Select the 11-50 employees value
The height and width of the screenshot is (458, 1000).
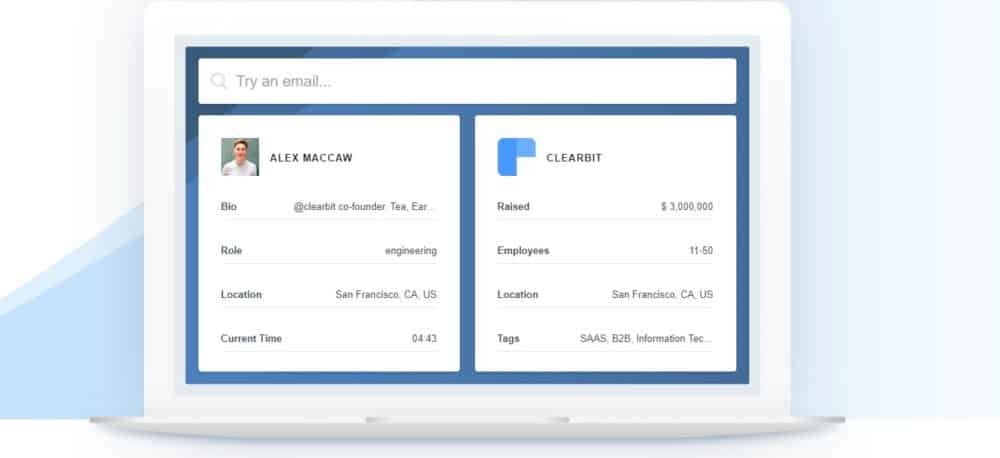700,251
